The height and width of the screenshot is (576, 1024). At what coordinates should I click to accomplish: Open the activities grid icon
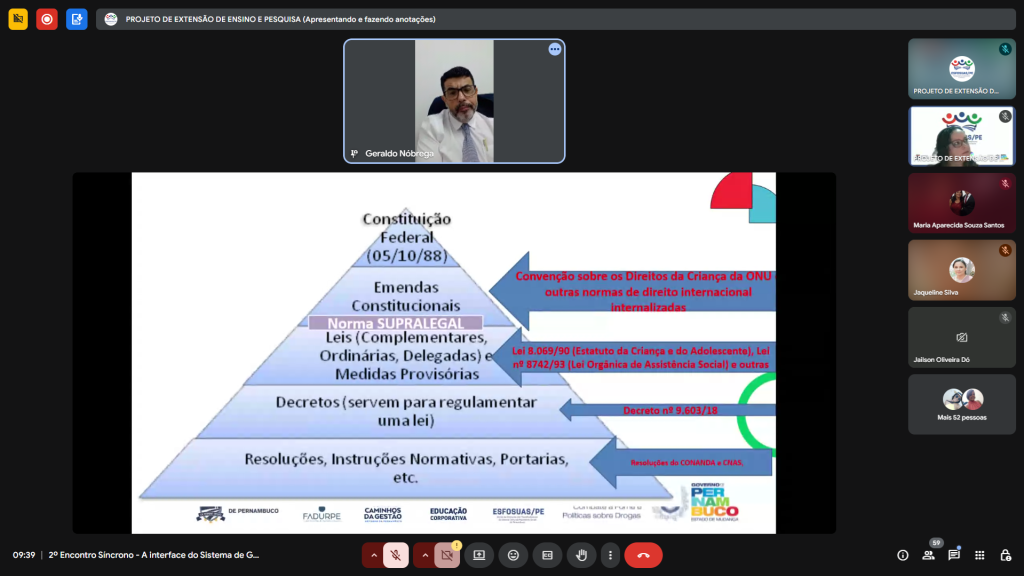click(x=980, y=555)
